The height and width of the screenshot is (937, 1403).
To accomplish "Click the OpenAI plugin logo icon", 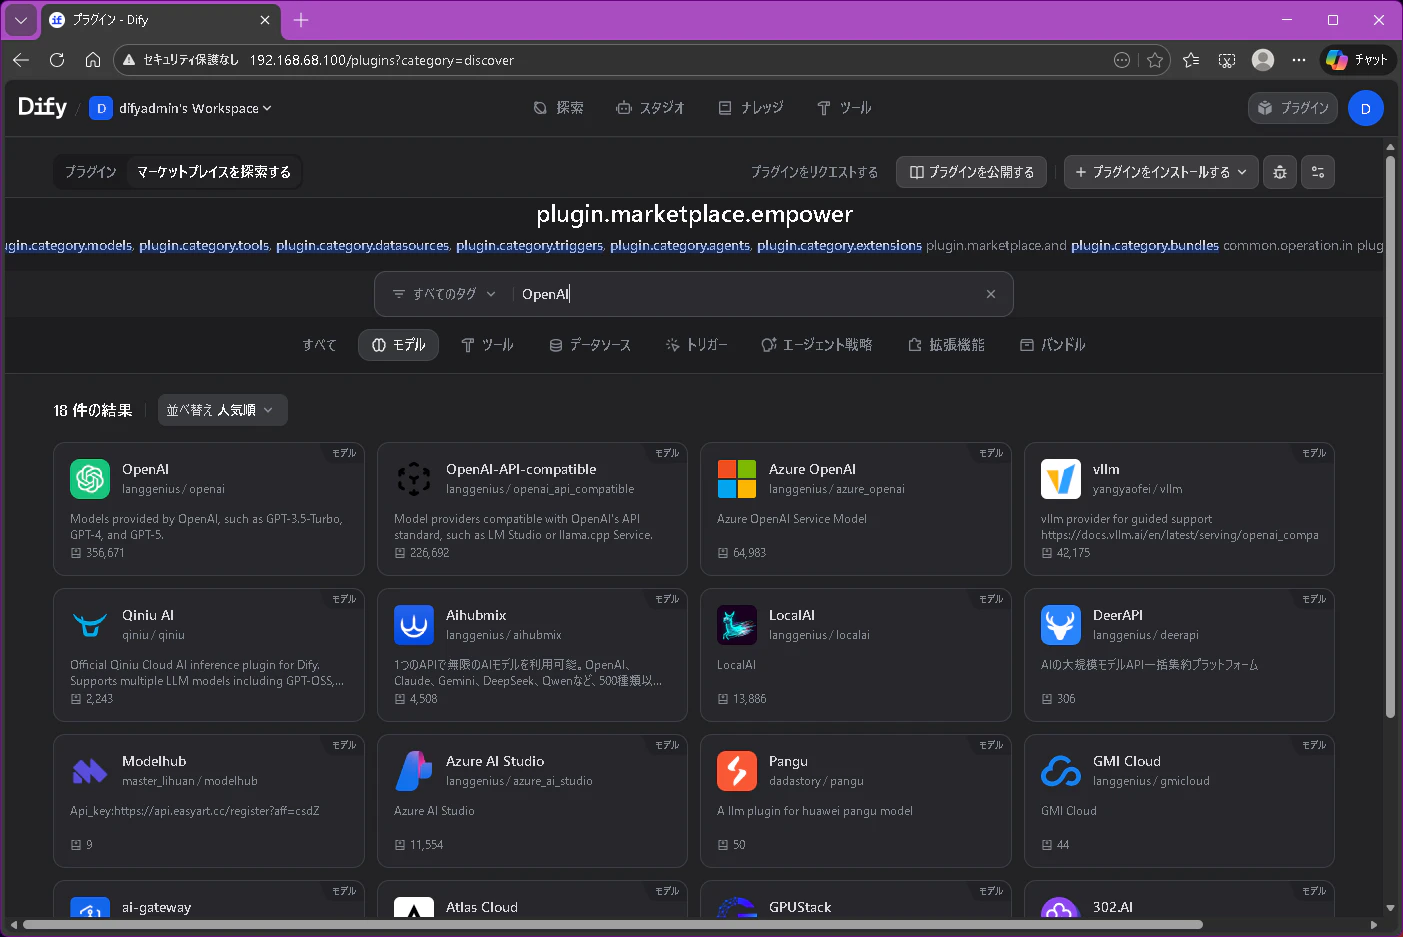I will click(90, 479).
